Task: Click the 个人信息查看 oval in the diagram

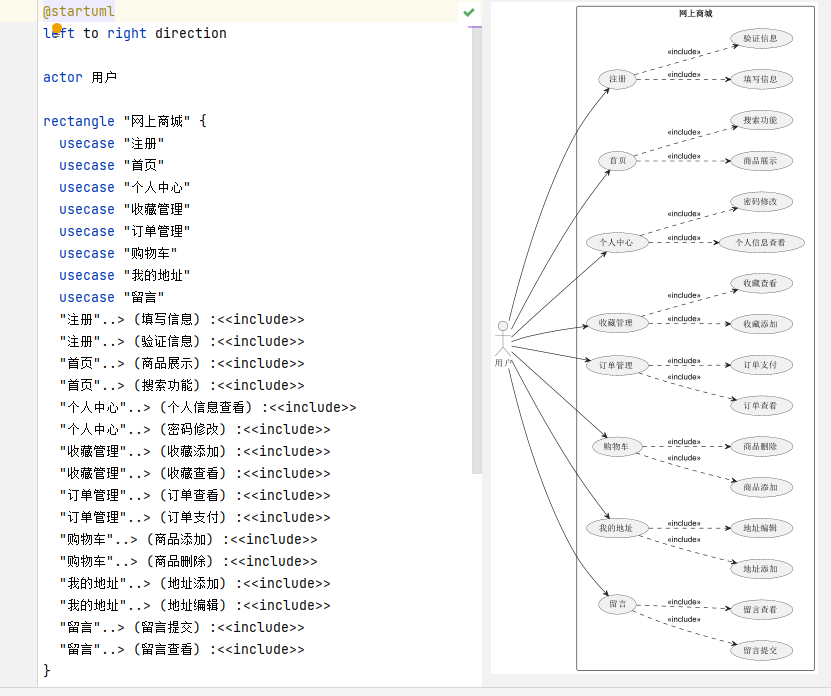Action: pos(761,243)
